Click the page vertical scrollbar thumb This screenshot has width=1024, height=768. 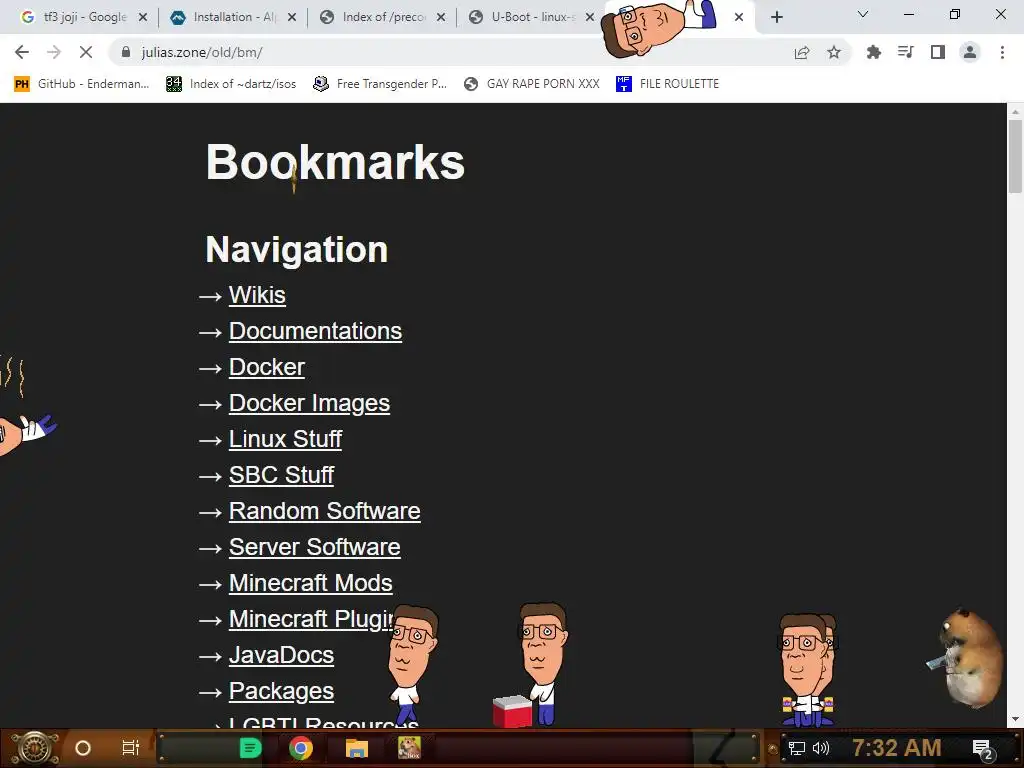tap(1015, 157)
